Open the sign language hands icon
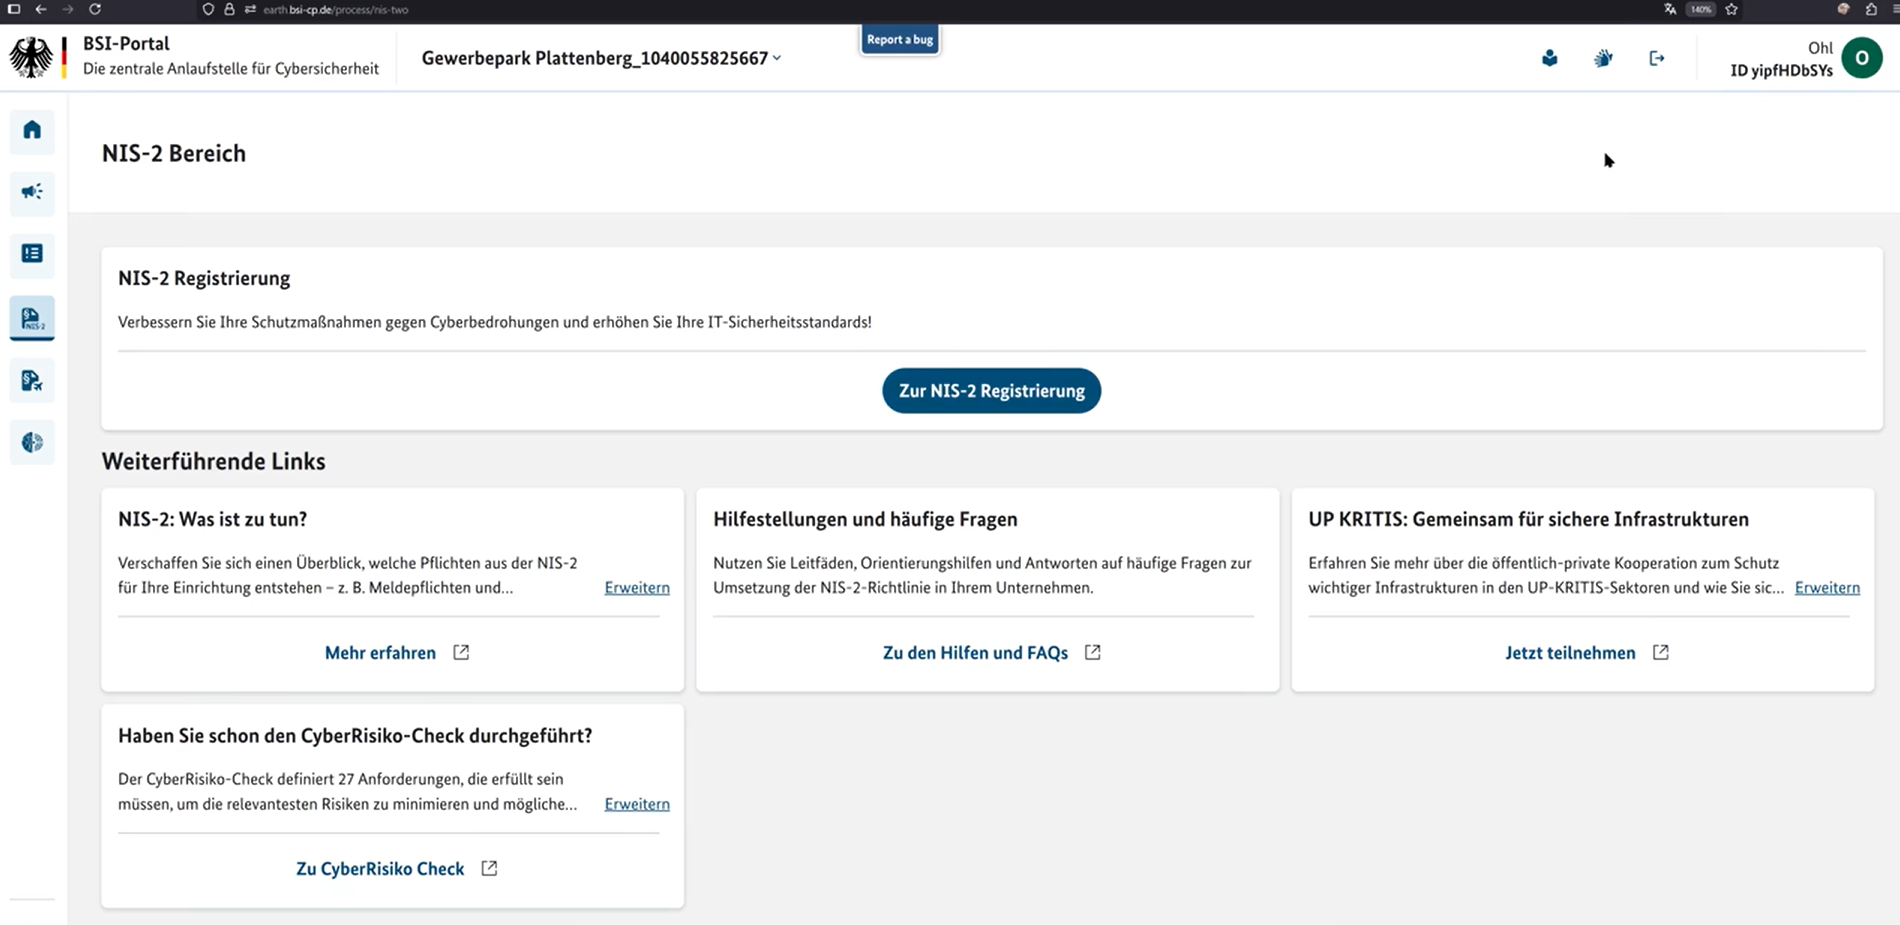1900x925 pixels. pyautogui.click(x=1603, y=59)
